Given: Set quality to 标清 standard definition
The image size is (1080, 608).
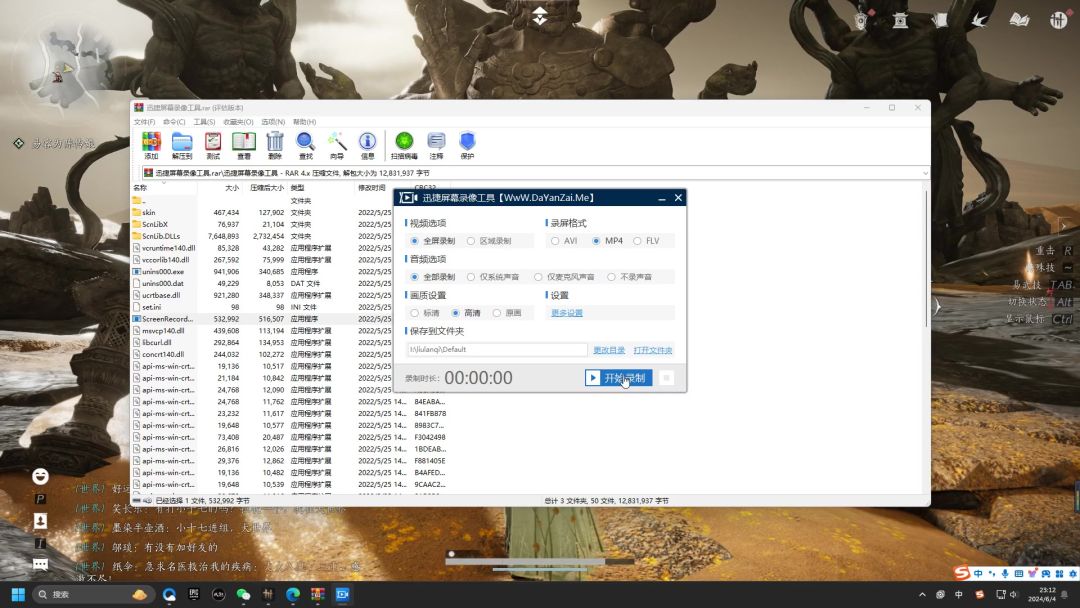Looking at the screenshot, I should [425, 313].
